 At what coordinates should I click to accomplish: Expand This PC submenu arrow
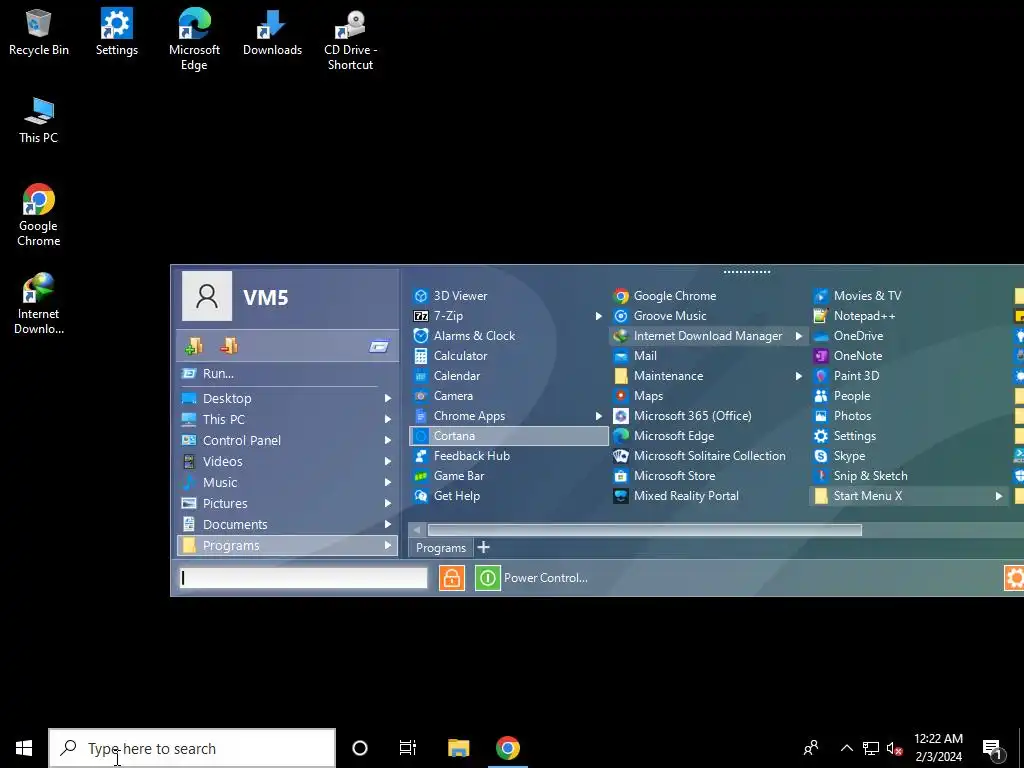coord(388,419)
